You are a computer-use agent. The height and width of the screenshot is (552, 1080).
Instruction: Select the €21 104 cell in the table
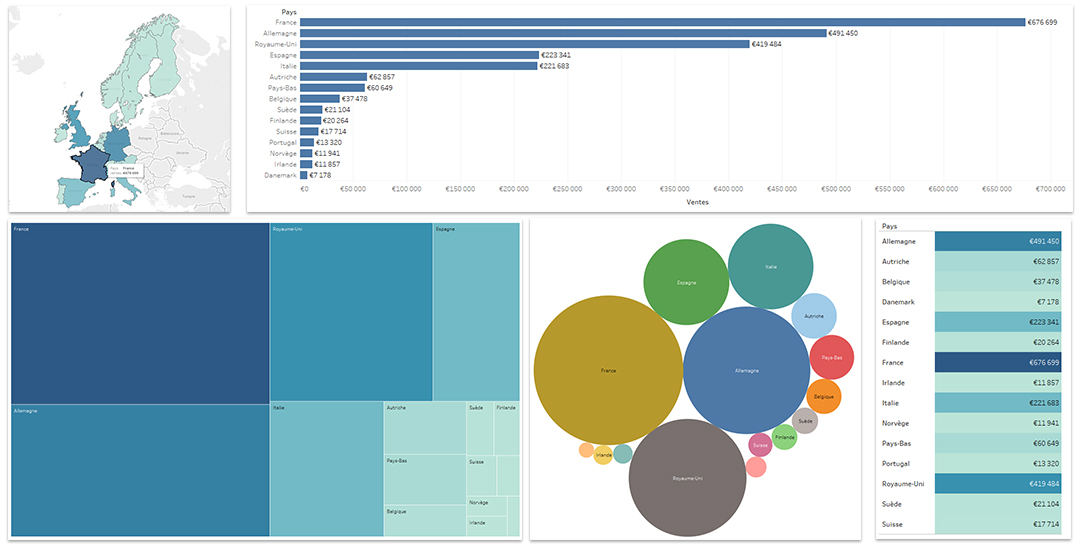[998, 504]
